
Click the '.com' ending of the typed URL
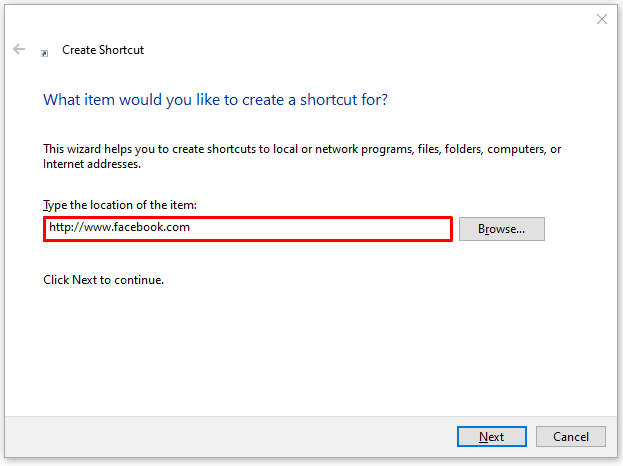point(178,228)
